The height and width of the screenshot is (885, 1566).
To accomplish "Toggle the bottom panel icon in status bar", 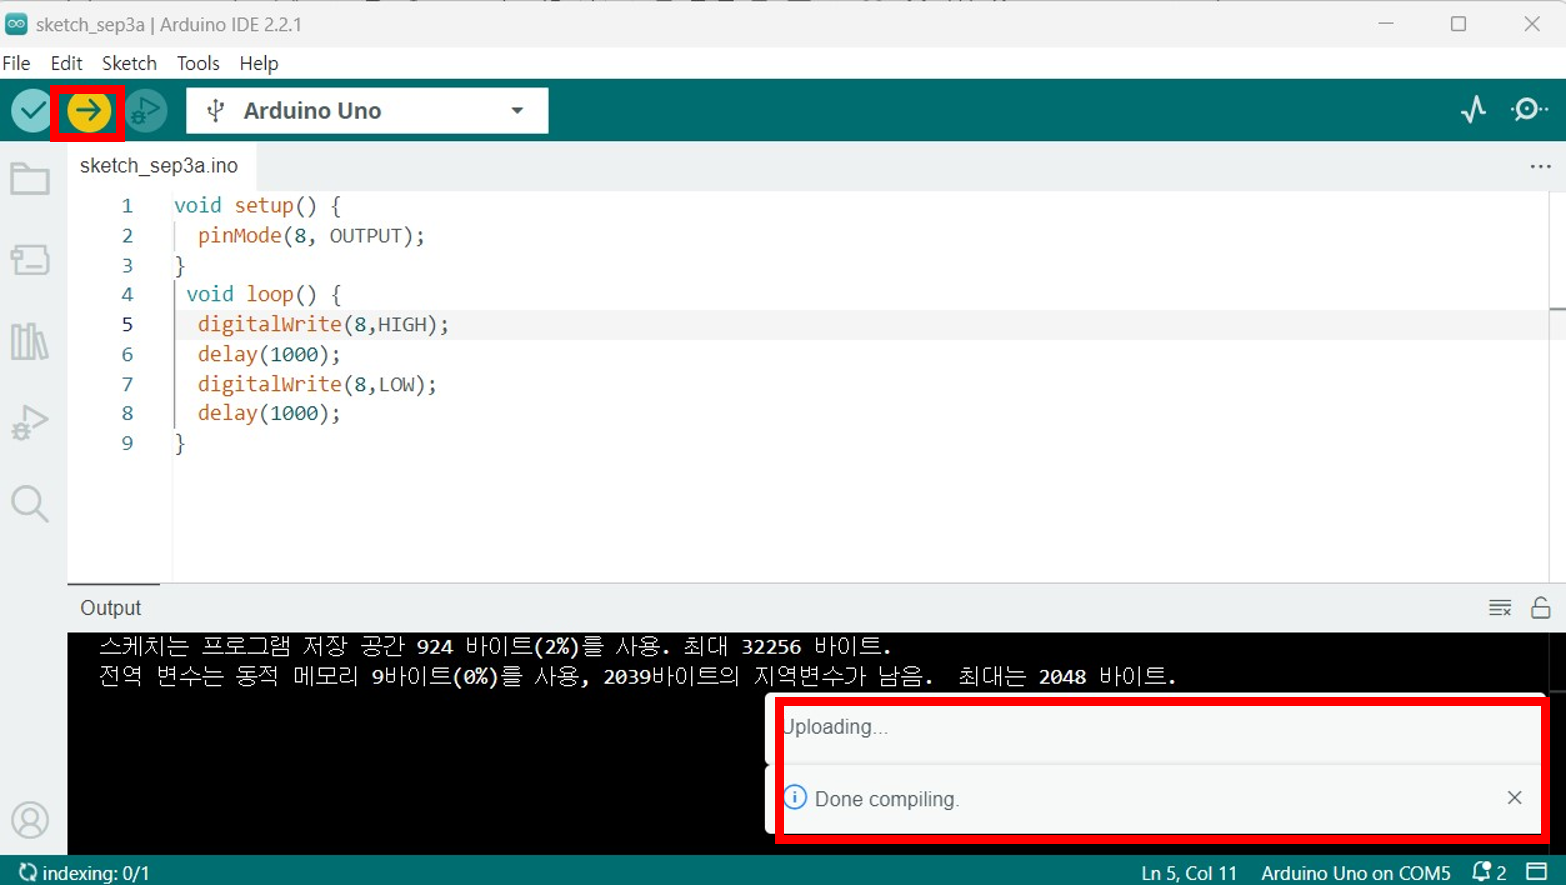I will pos(1537,872).
